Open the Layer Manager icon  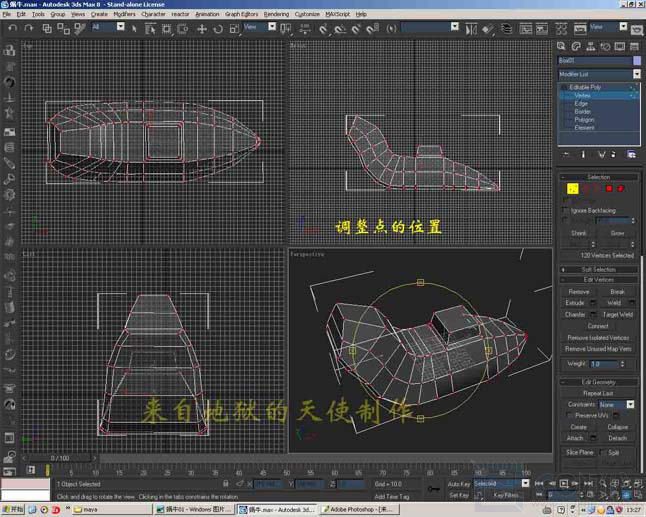tap(506, 29)
